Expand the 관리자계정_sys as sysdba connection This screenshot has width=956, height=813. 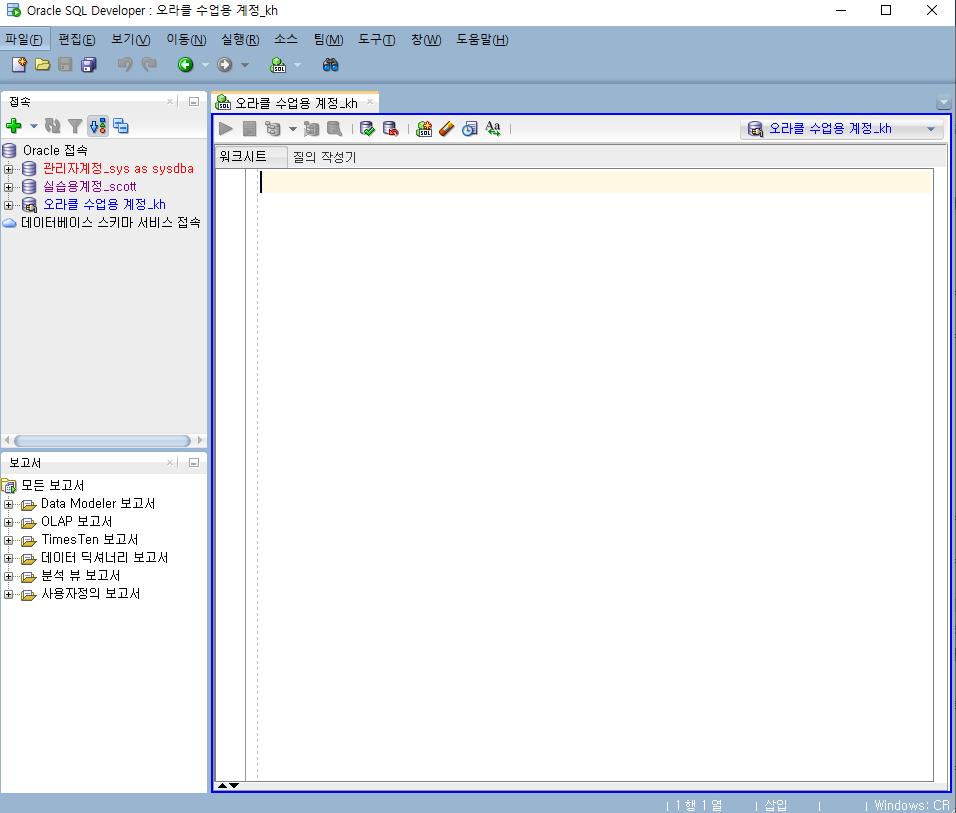[9, 169]
